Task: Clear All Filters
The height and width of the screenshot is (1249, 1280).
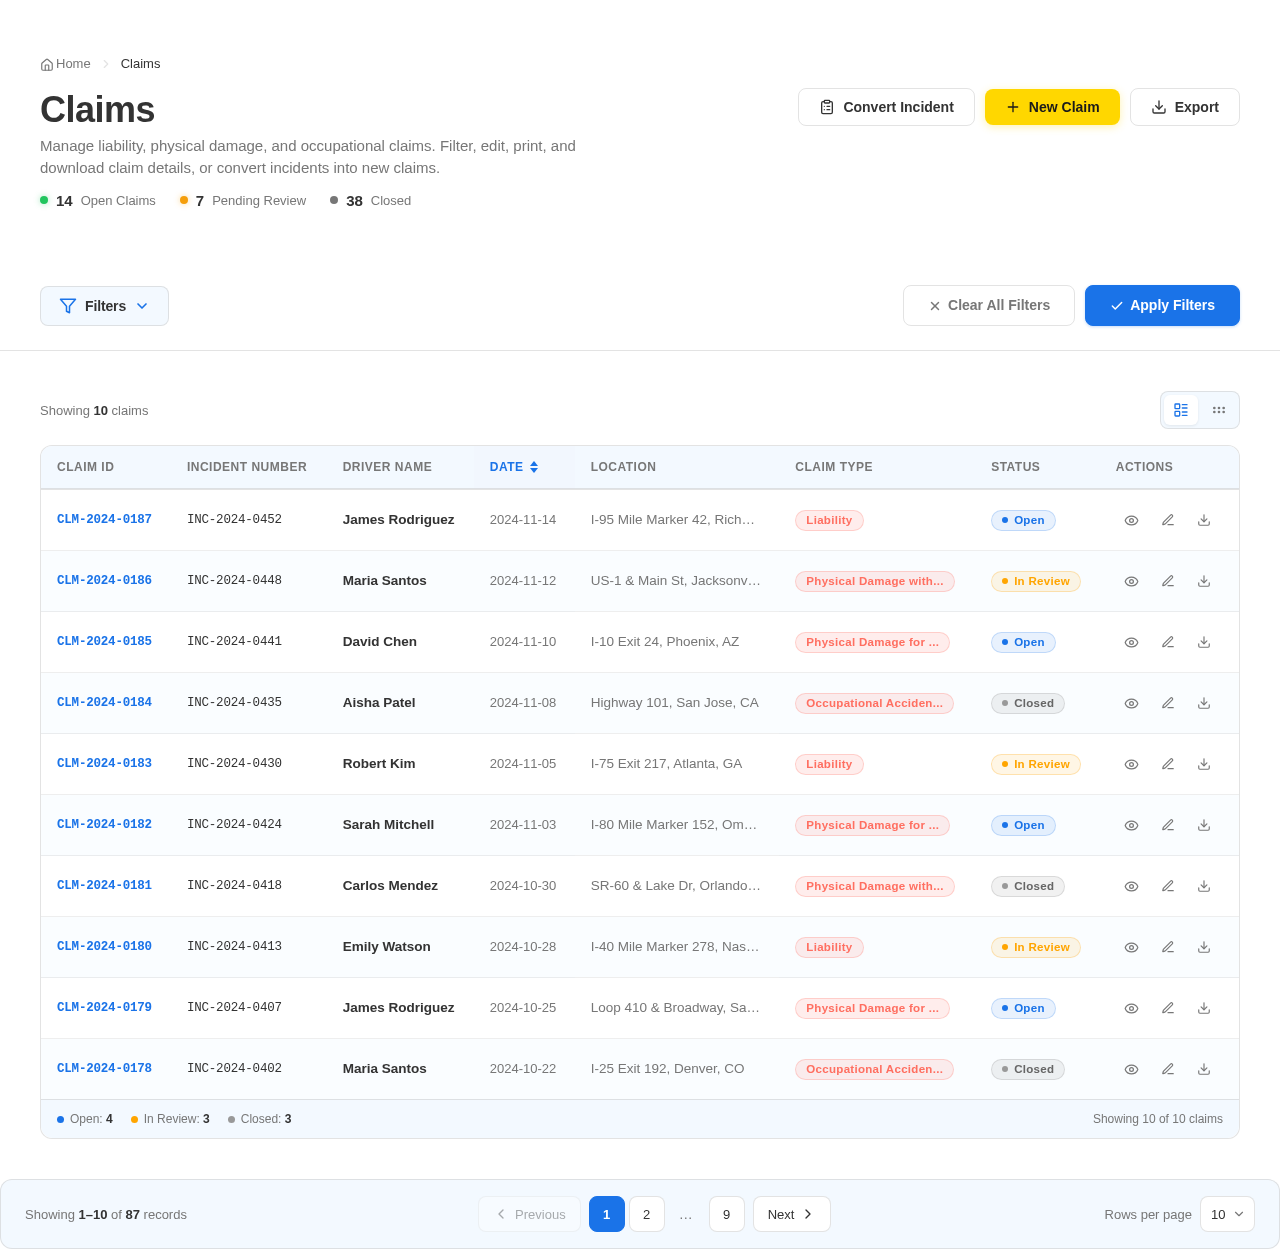Action: (x=989, y=306)
